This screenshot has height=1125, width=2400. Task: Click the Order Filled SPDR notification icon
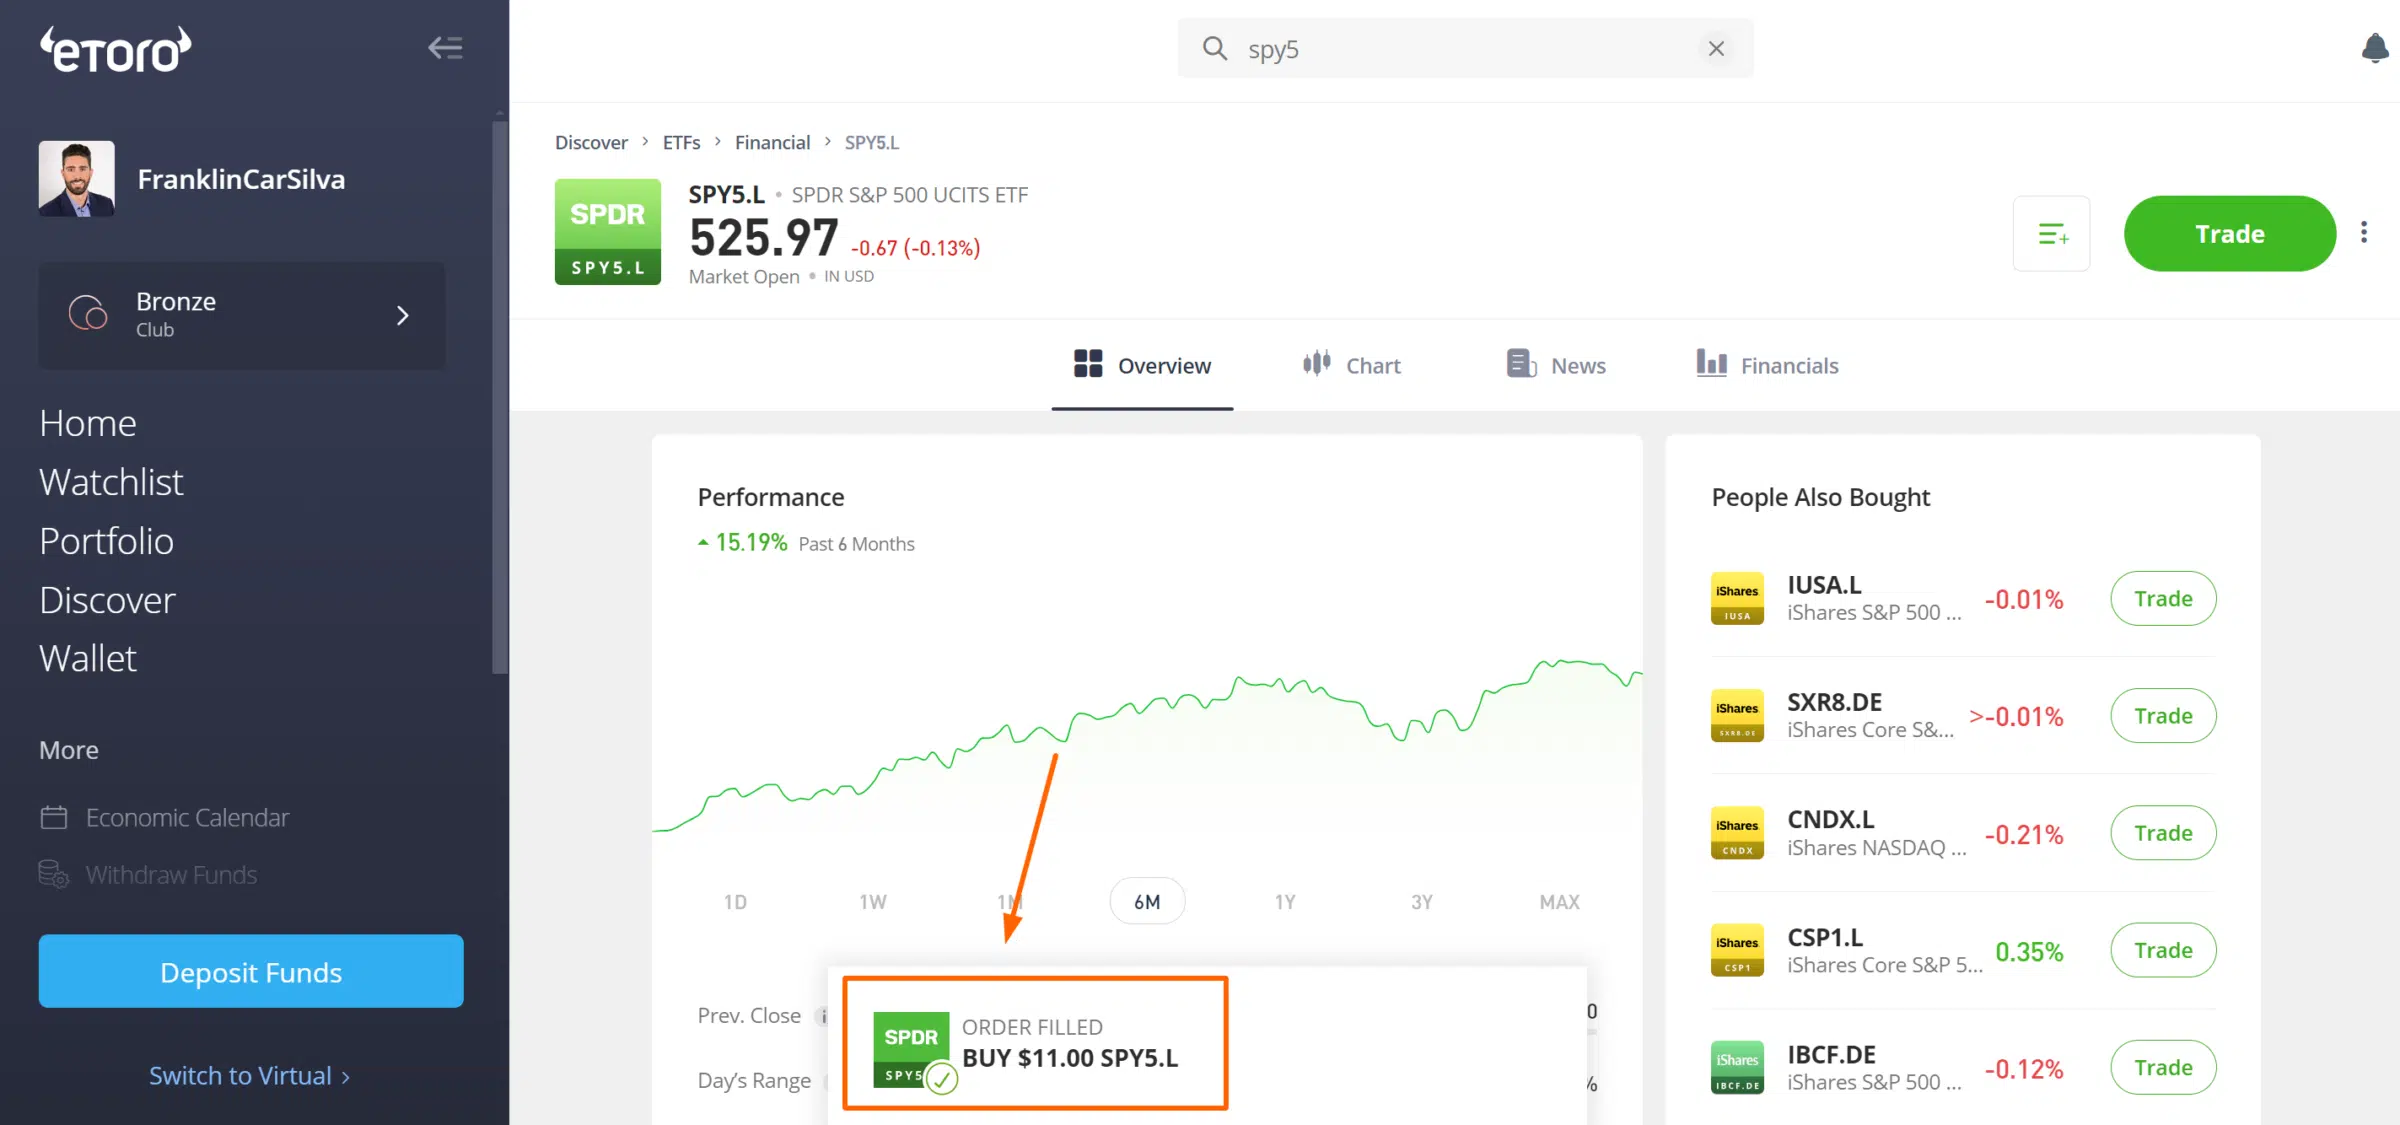coord(911,1049)
